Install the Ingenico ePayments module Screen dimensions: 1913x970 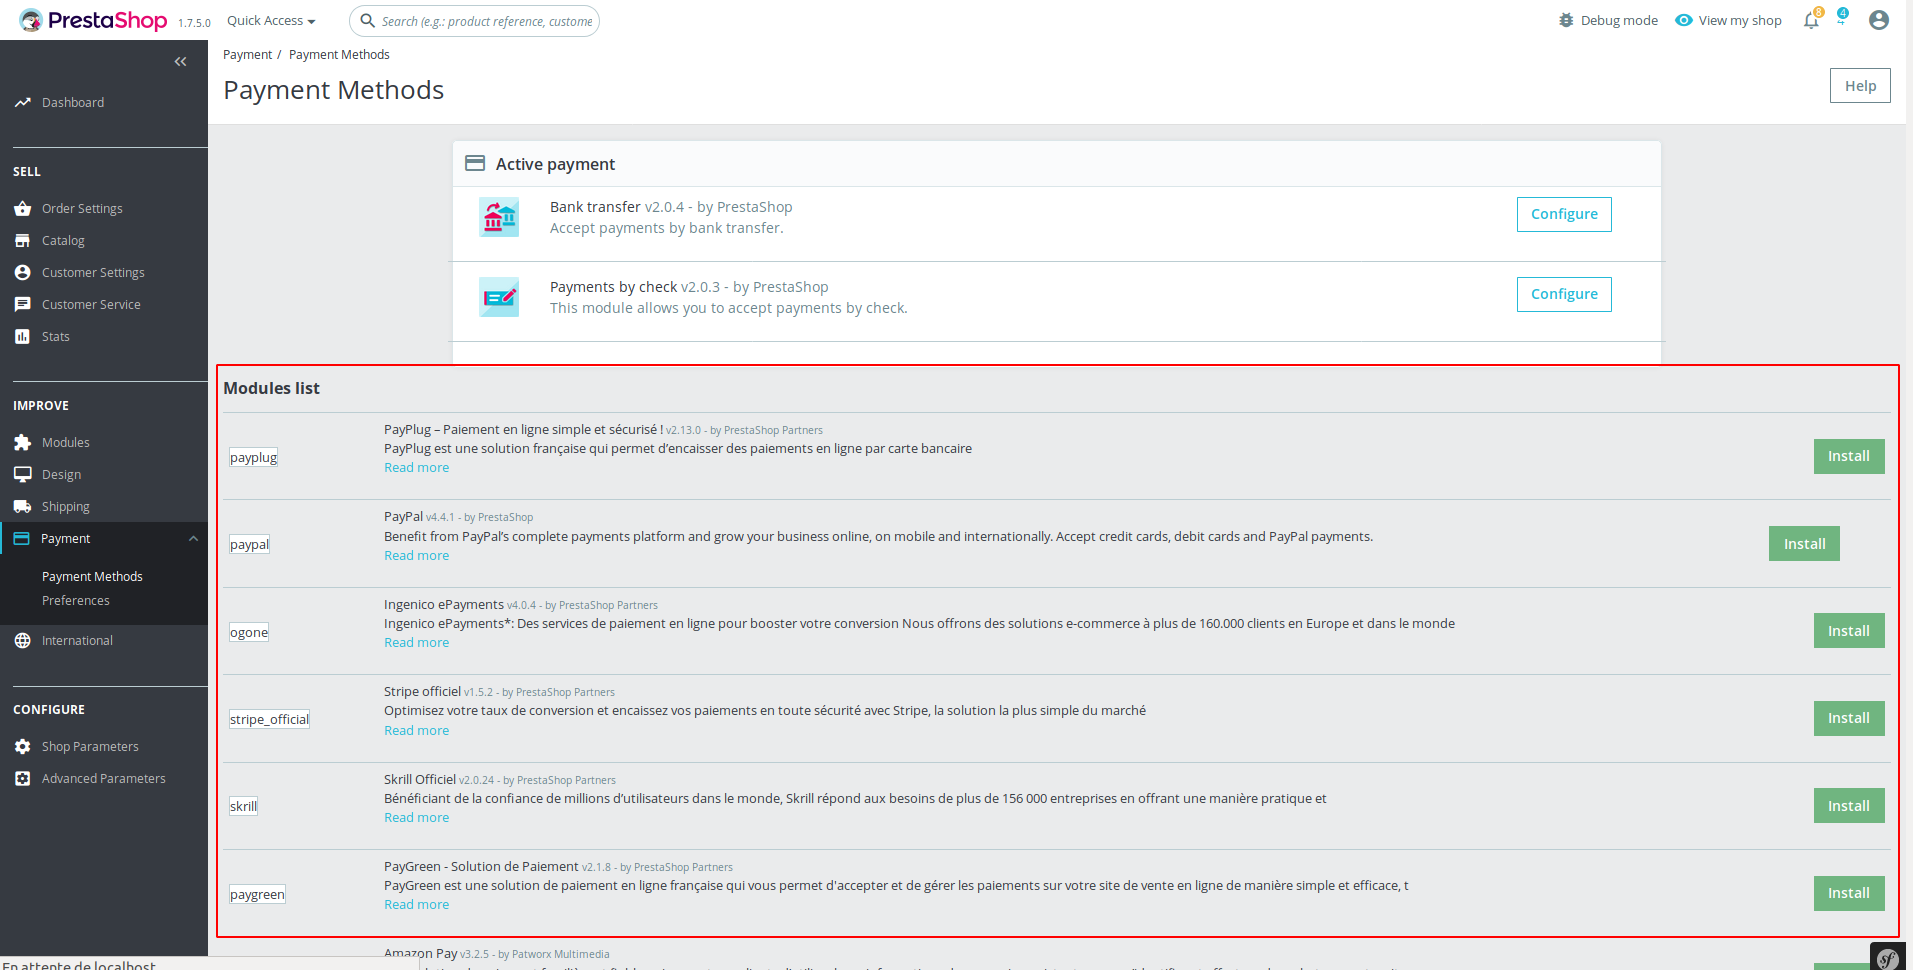click(1849, 631)
